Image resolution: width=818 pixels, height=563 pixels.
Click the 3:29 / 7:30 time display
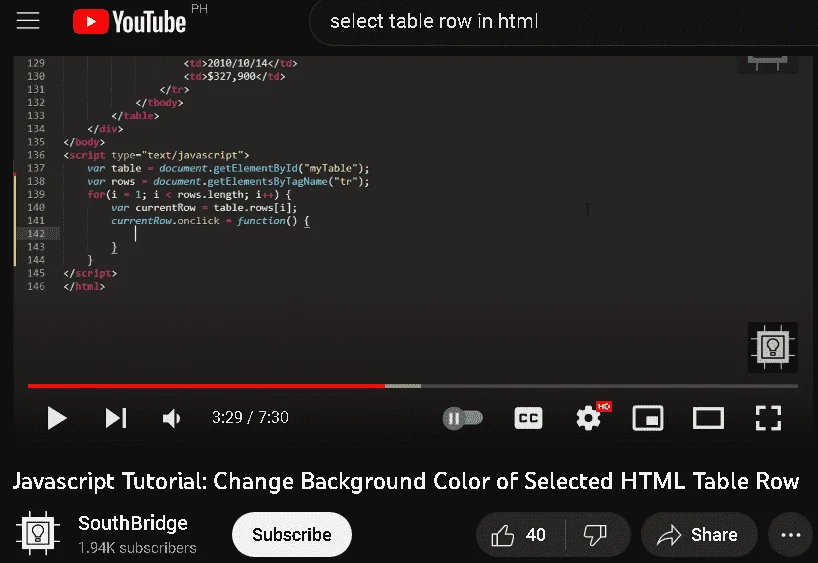click(x=250, y=417)
